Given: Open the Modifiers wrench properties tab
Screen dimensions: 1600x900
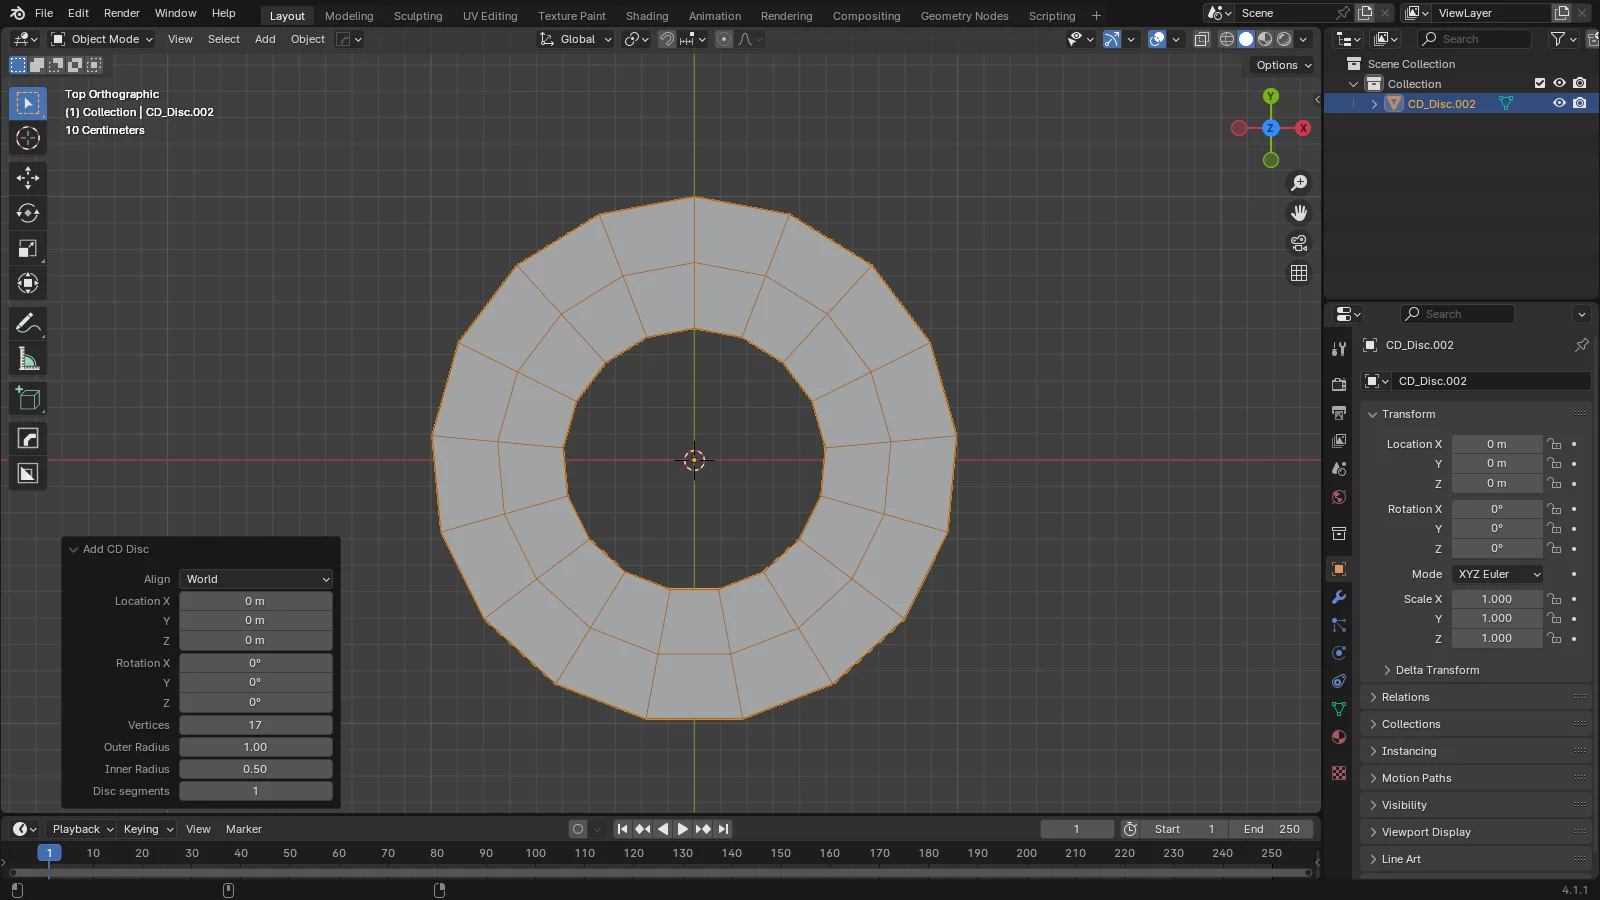Looking at the screenshot, I should point(1339,597).
